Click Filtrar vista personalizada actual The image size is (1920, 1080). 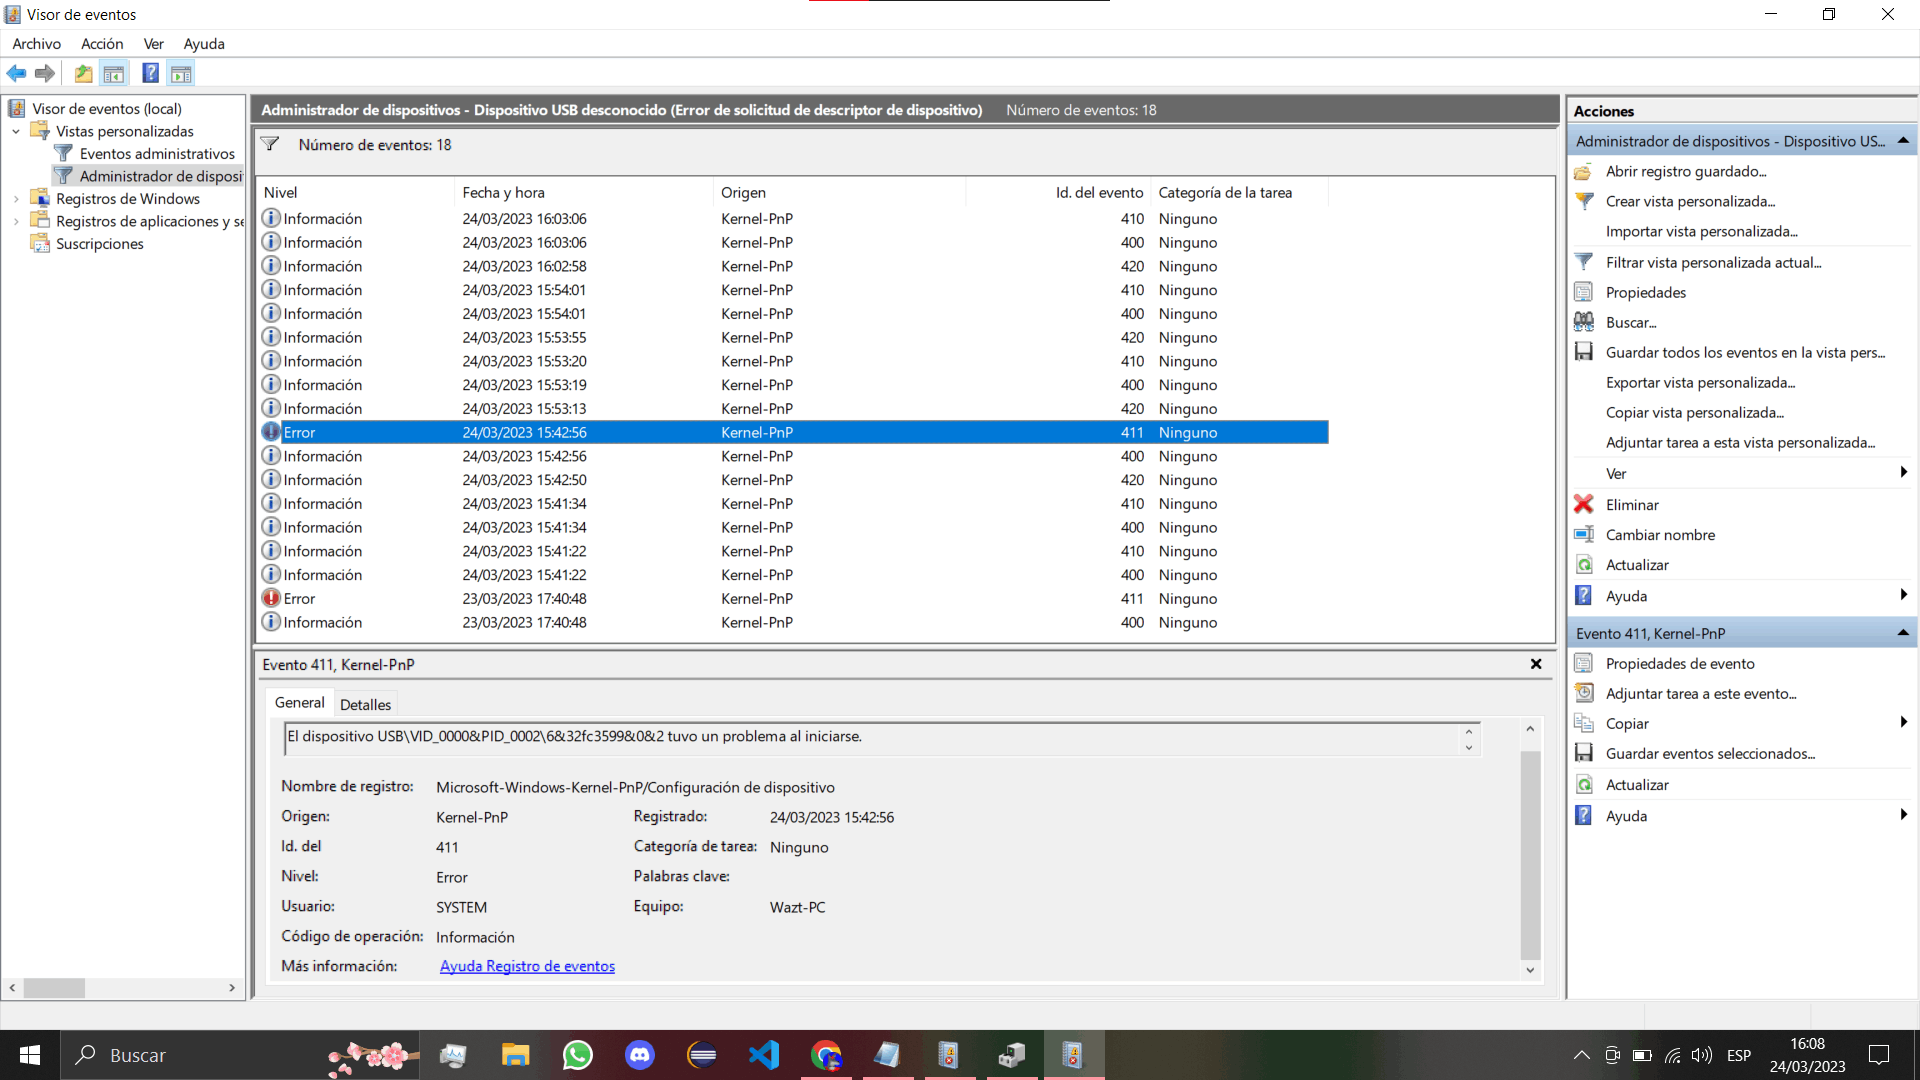click(x=1713, y=262)
